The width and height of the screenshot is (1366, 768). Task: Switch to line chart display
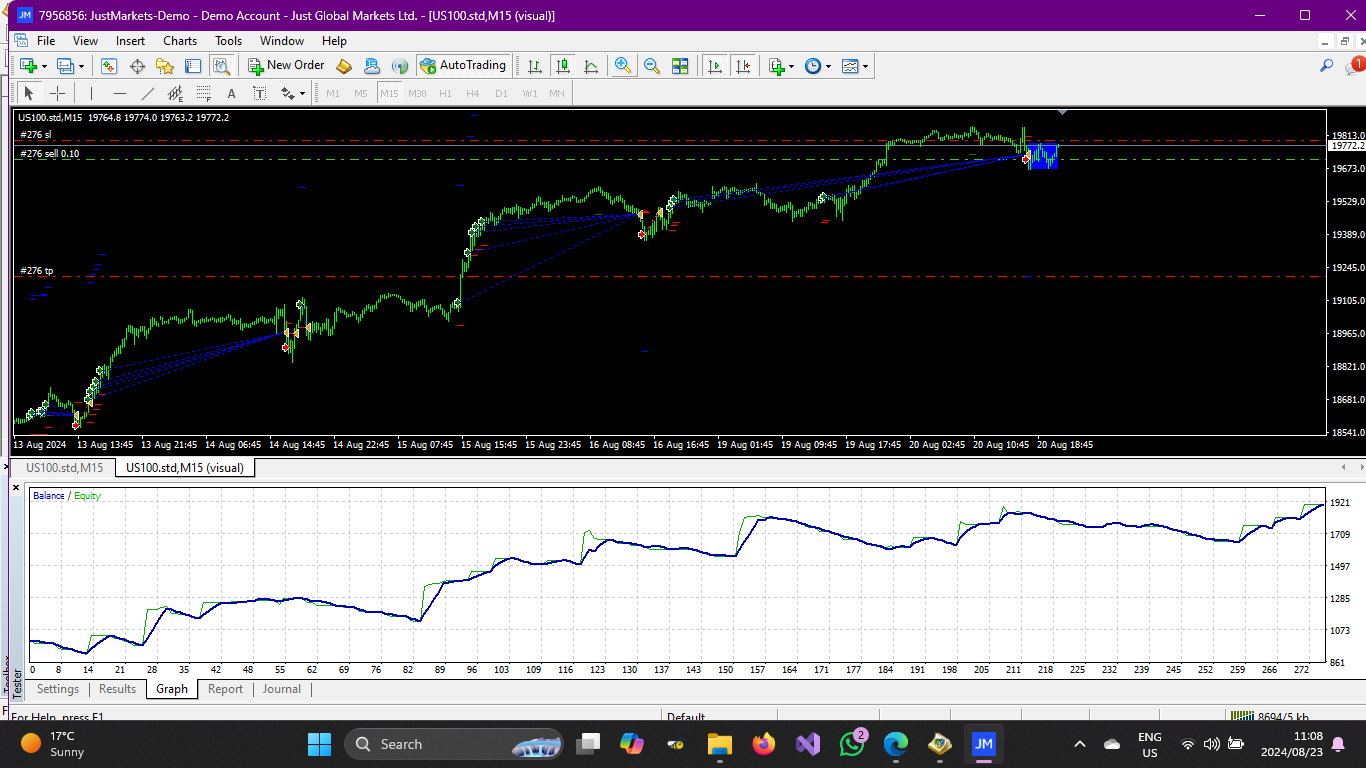point(591,66)
